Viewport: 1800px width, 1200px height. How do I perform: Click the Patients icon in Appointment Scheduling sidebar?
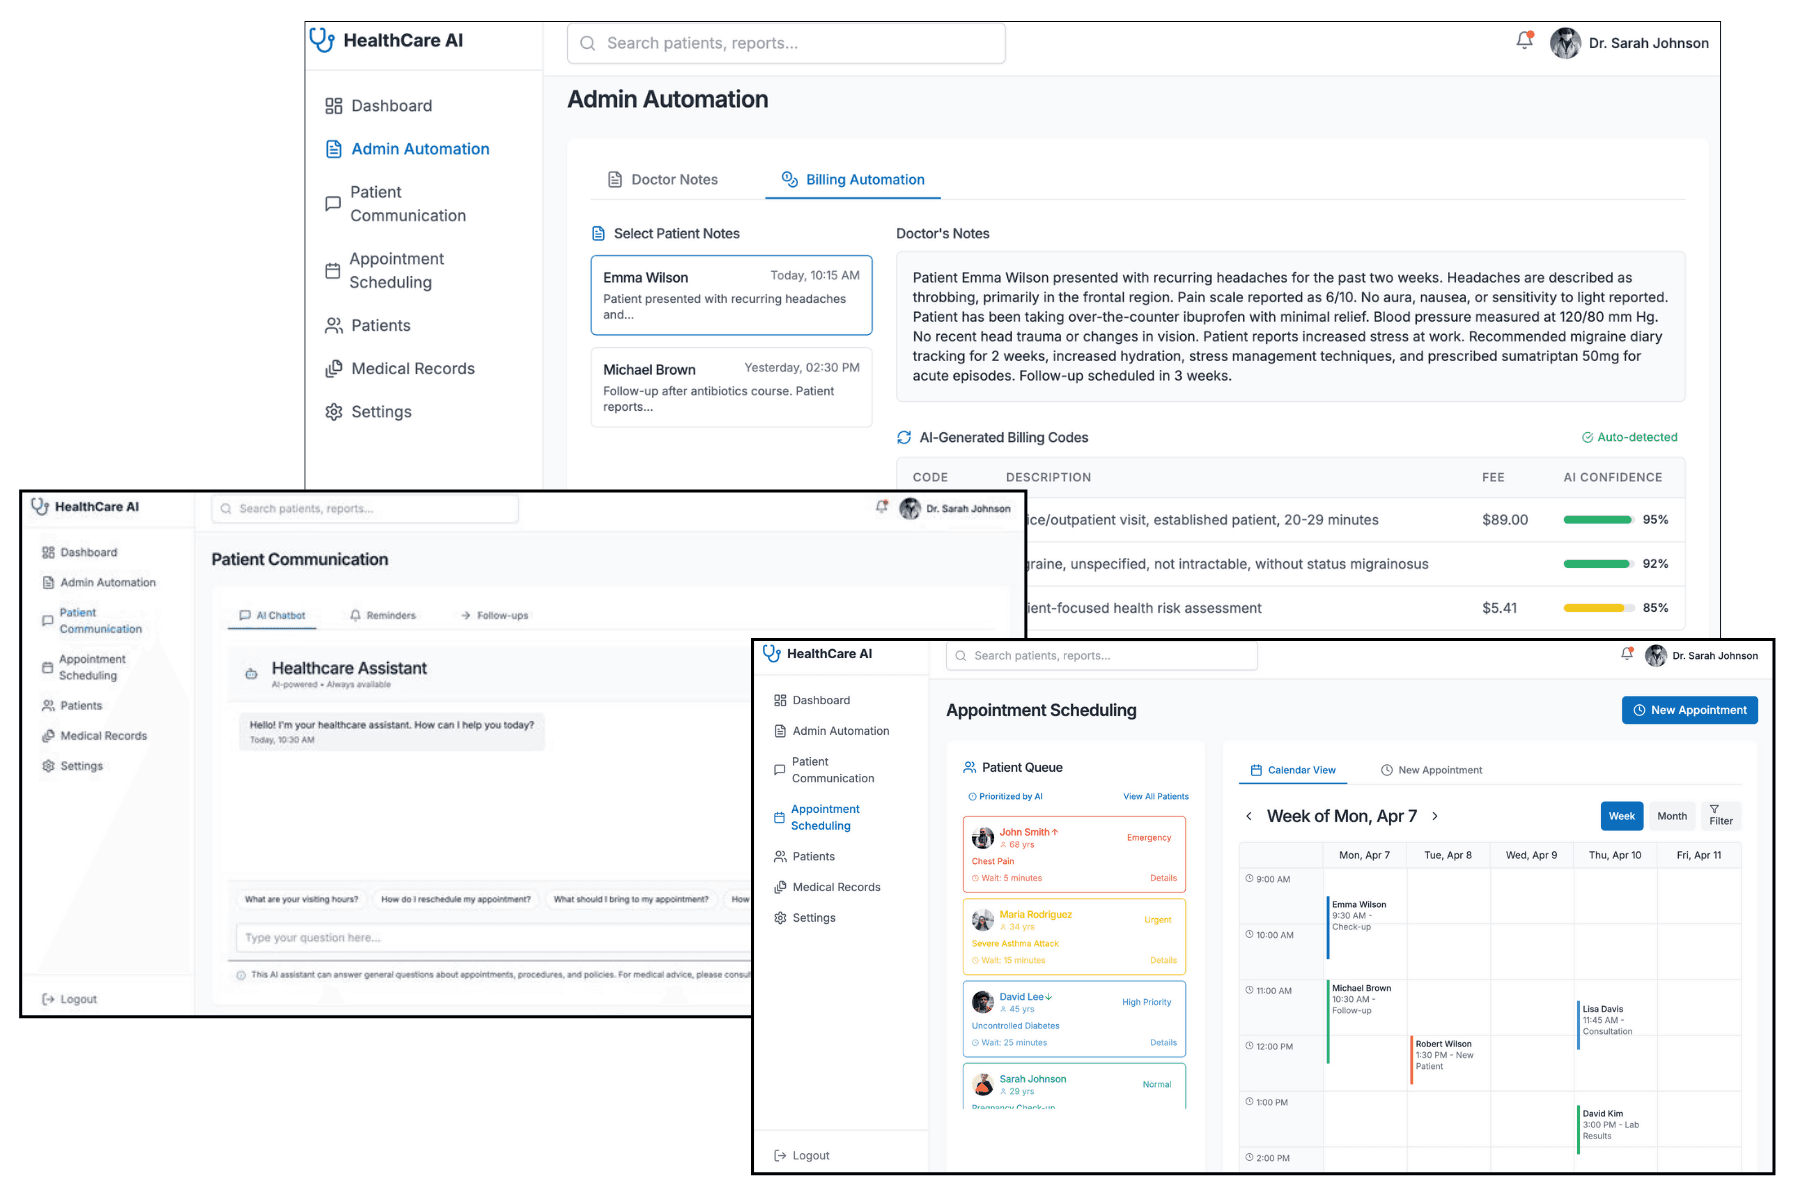click(780, 857)
